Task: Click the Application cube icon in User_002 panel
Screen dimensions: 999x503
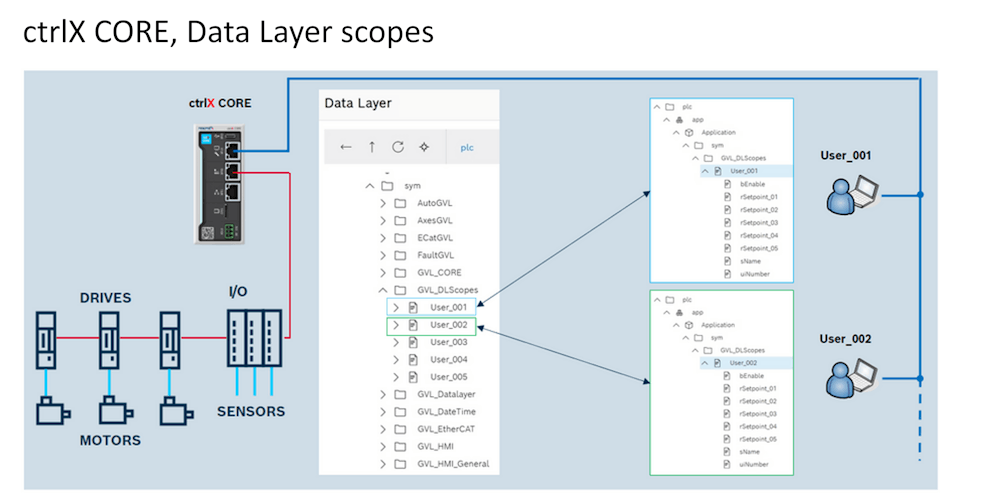Action: (689, 325)
